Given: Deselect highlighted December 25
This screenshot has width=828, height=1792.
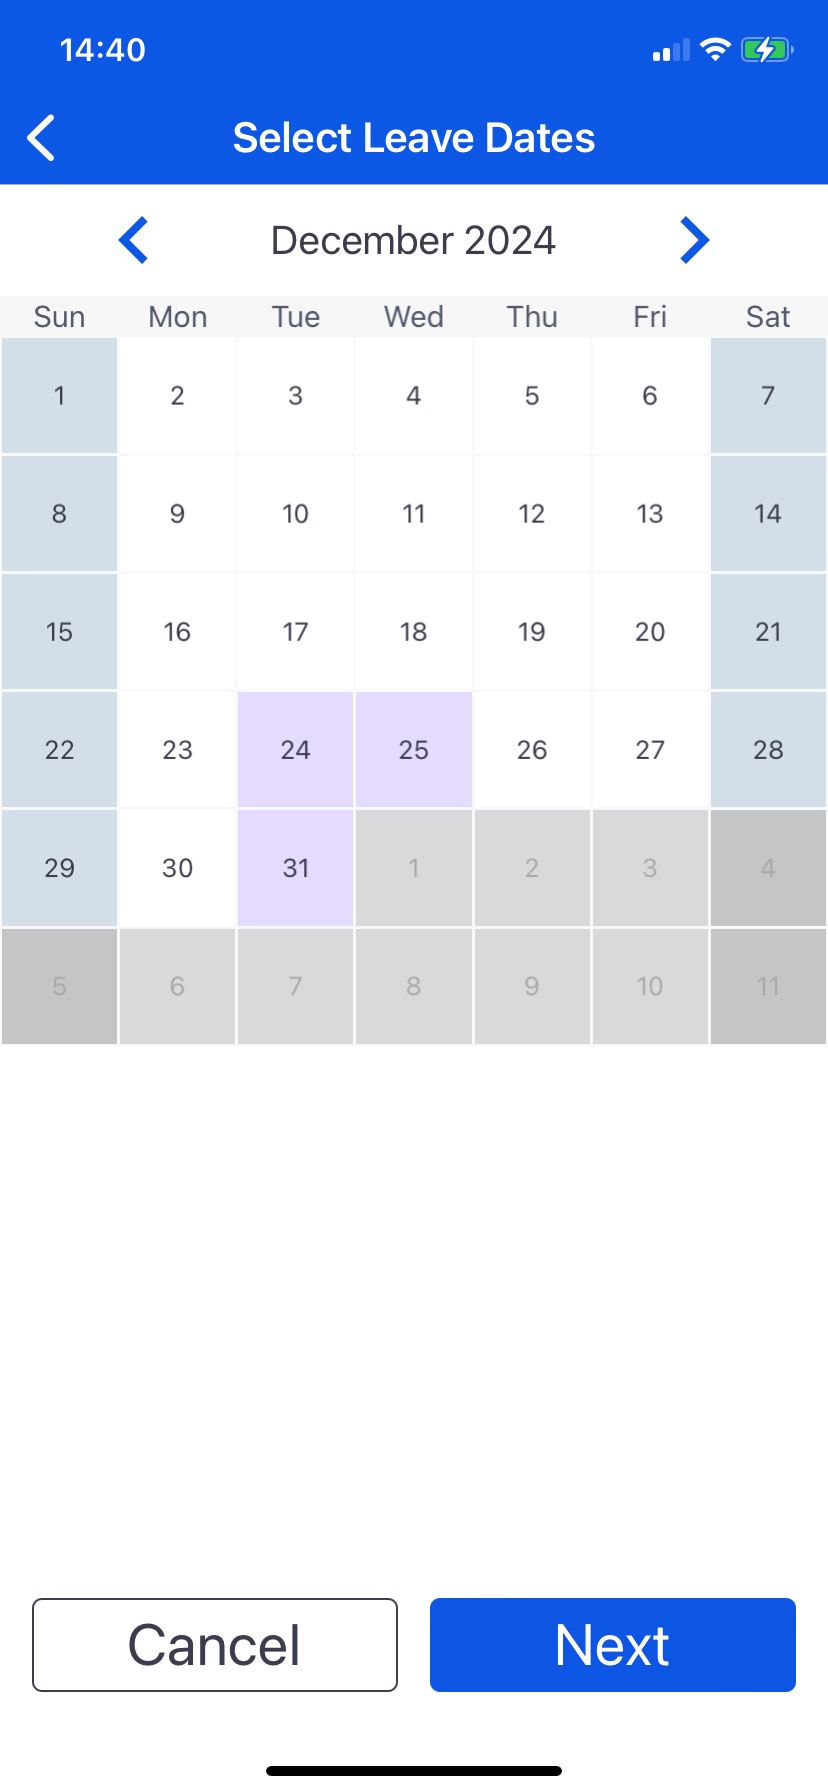Looking at the screenshot, I should tap(414, 750).
